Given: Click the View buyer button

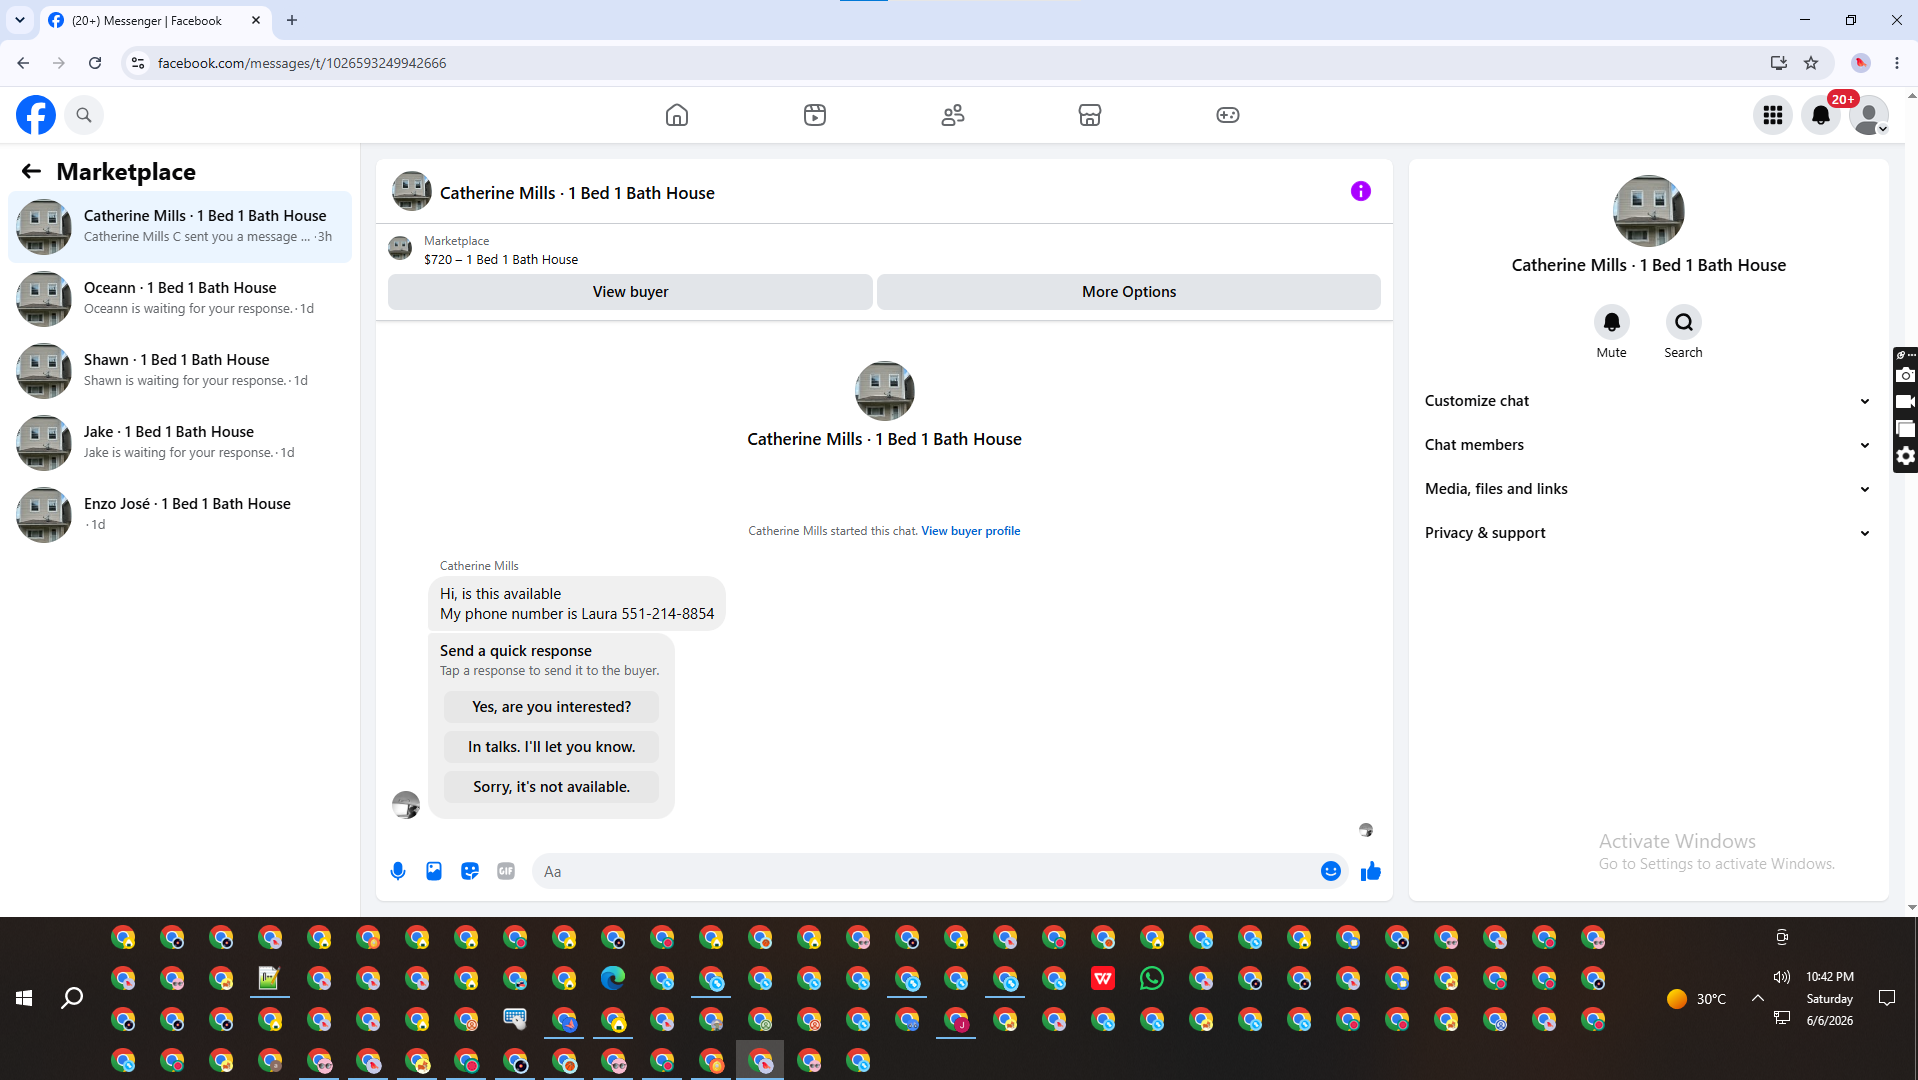Looking at the screenshot, I should (630, 292).
